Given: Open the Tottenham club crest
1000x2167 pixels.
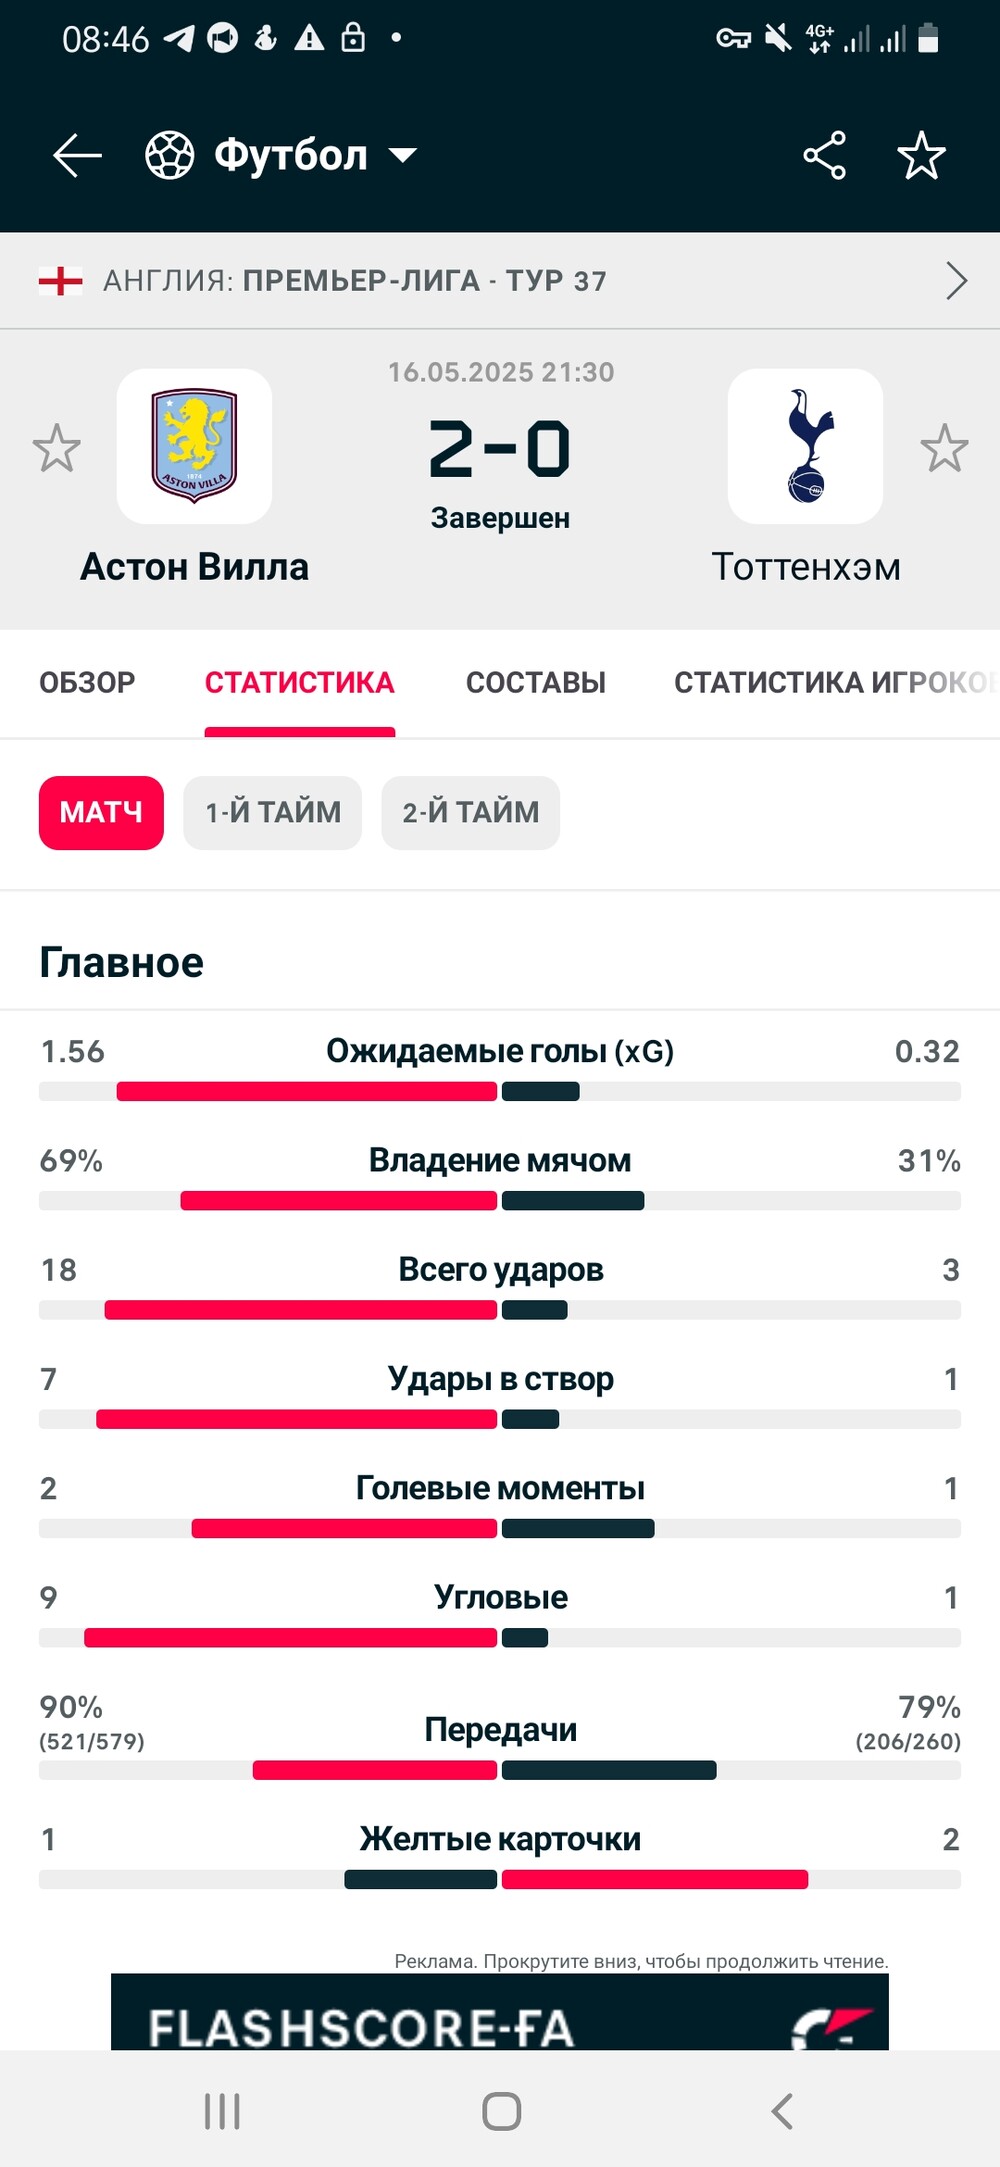Looking at the screenshot, I should point(805,446).
